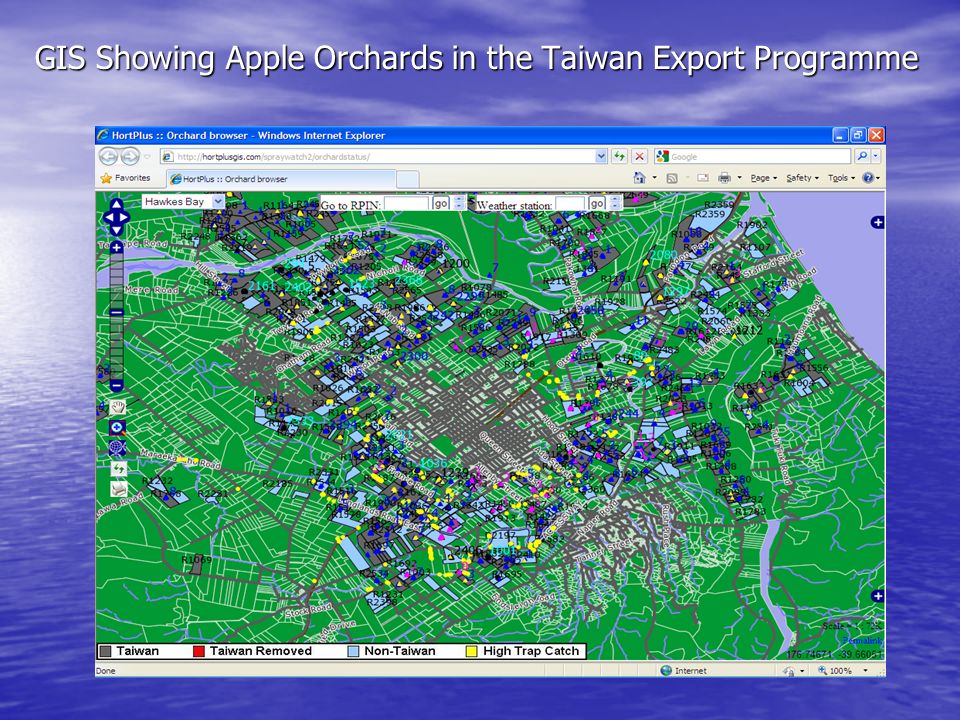
Task: Click the Google search box
Action: click(x=753, y=157)
